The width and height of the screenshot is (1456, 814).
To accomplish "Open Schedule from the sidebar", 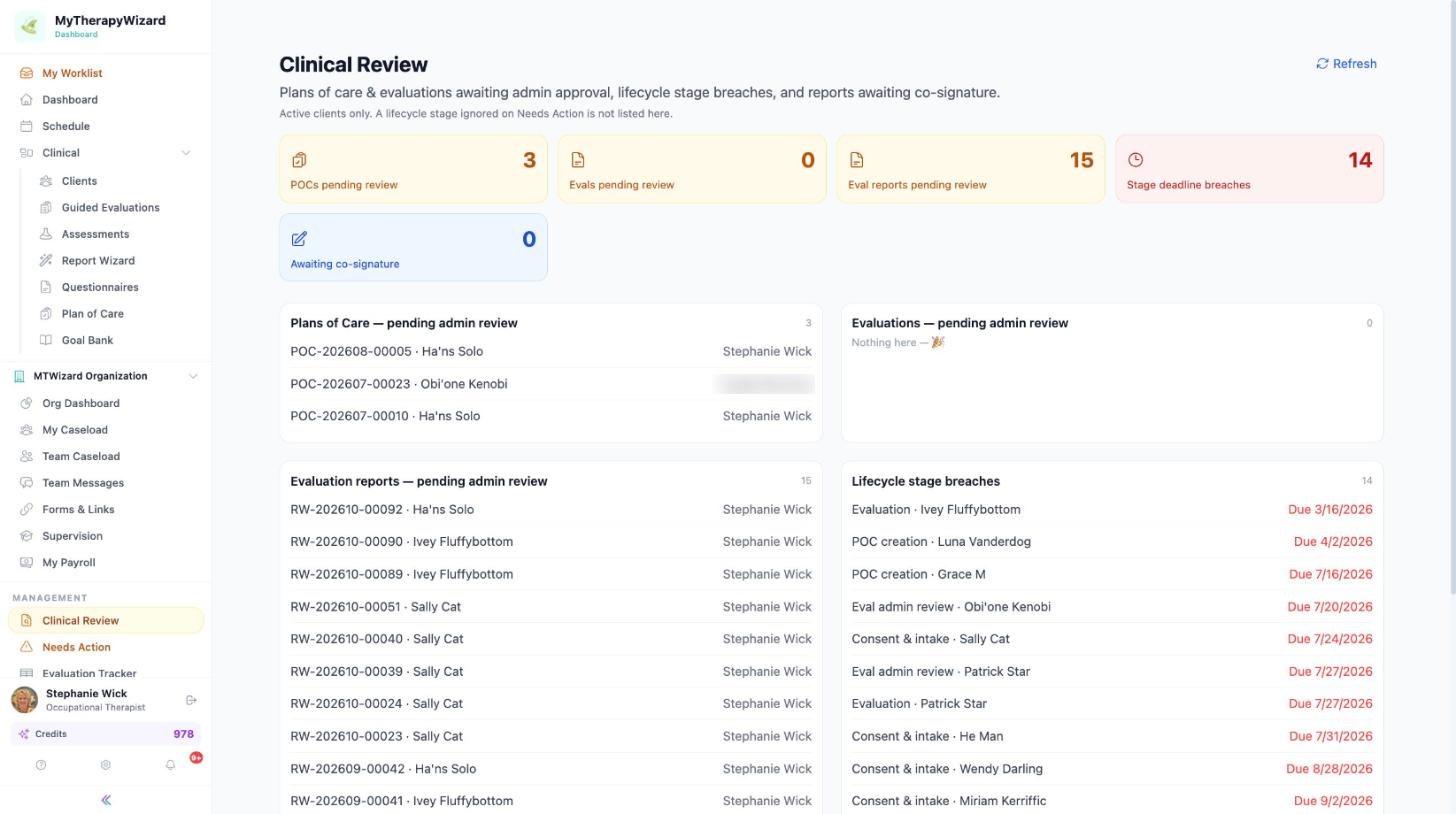I will [x=106, y=126].
